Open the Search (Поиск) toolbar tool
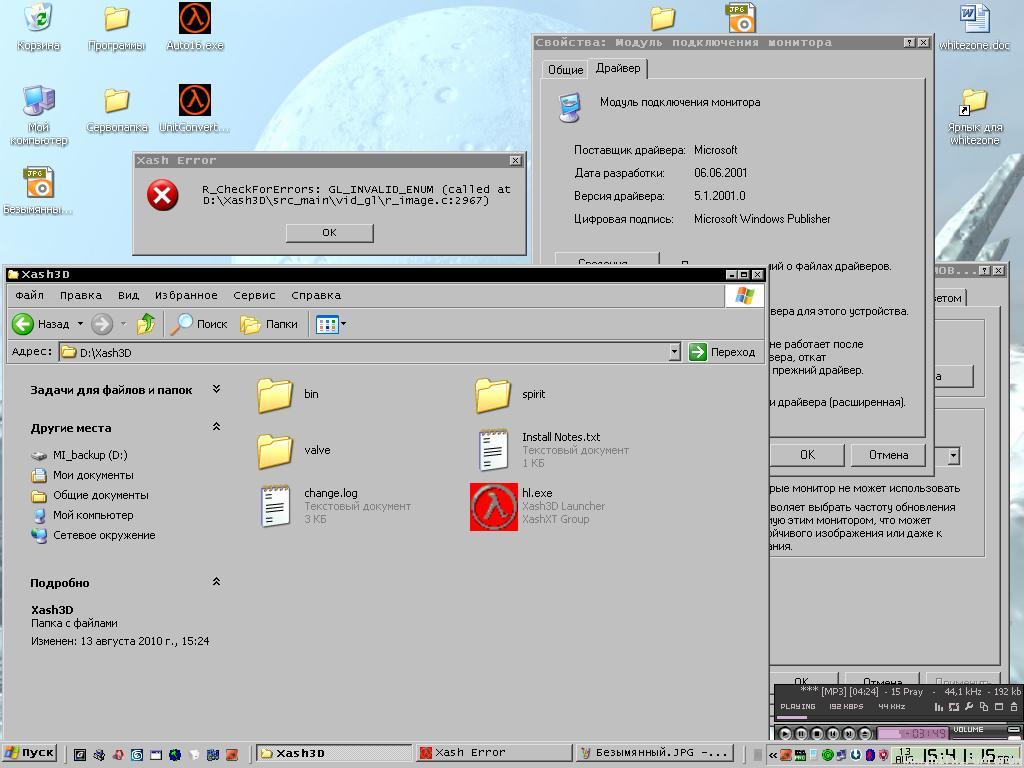 pyautogui.click(x=199, y=324)
